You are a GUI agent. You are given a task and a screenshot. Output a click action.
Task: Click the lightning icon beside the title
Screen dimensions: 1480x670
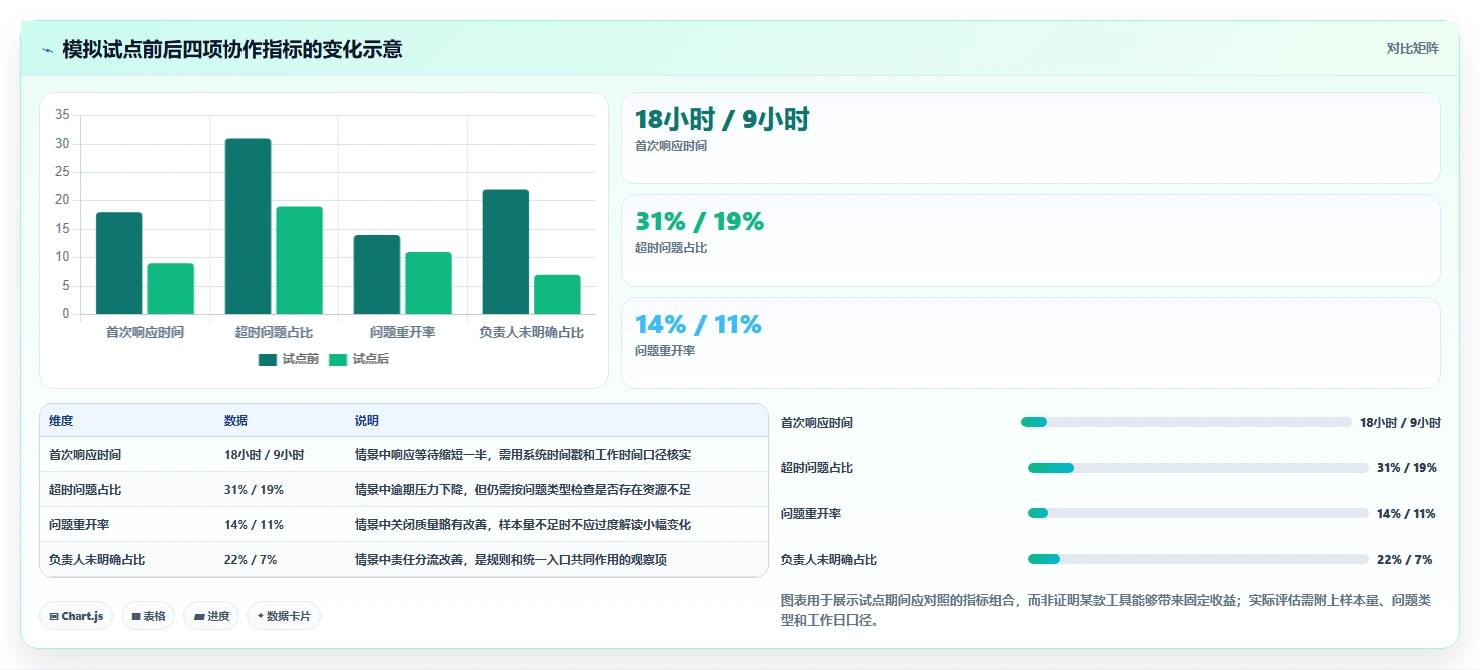(x=47, y=50)
